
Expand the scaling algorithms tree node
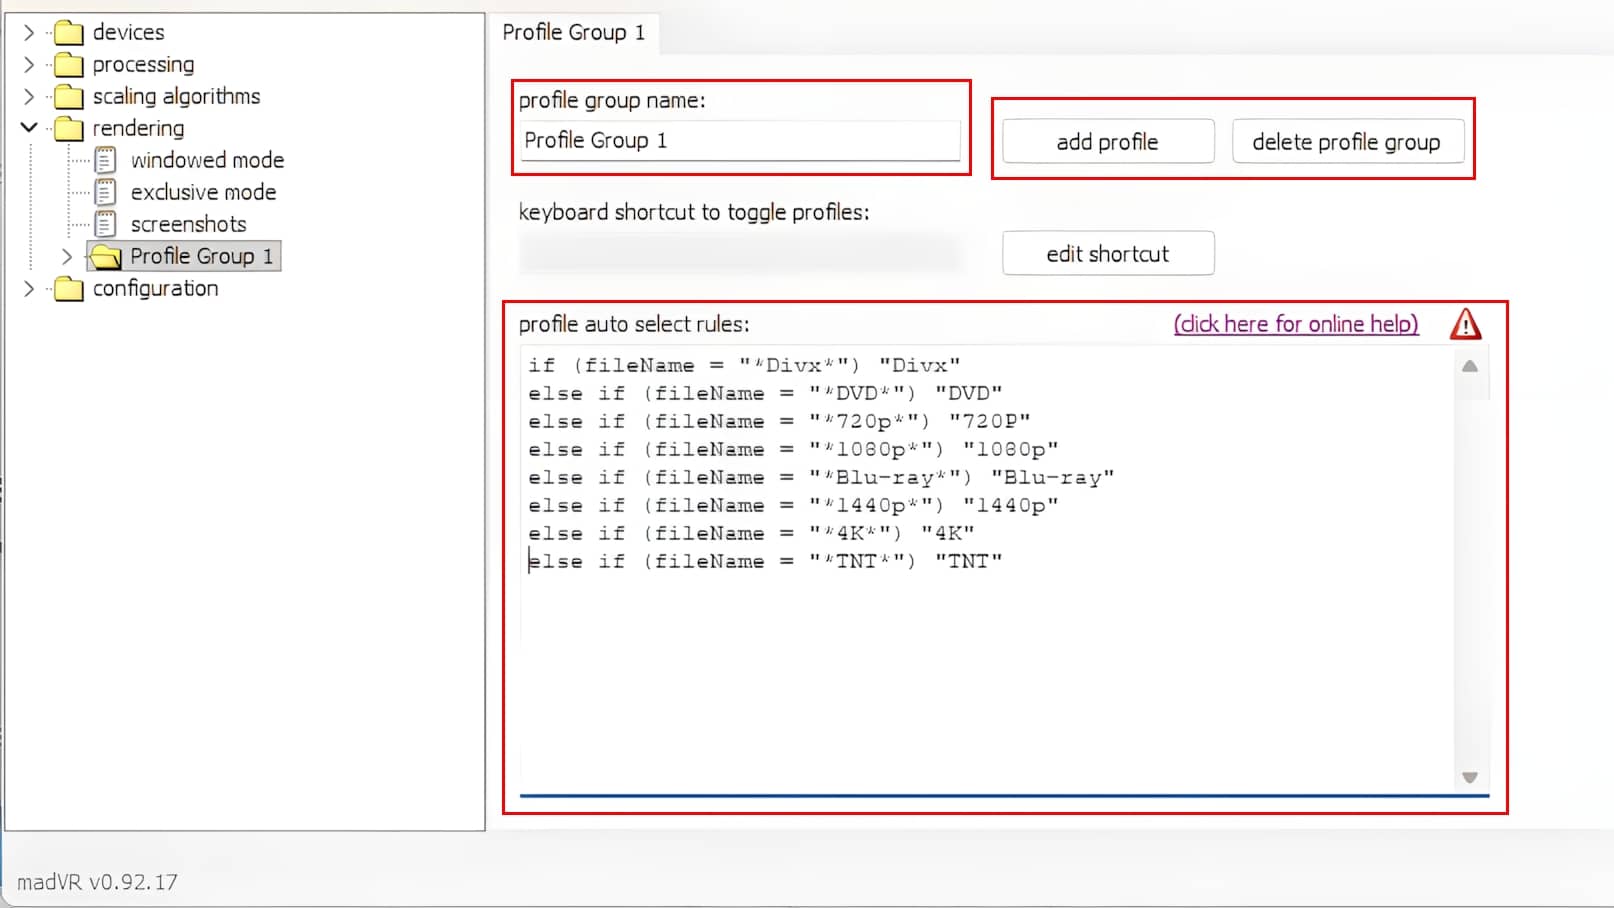point(29,97)
